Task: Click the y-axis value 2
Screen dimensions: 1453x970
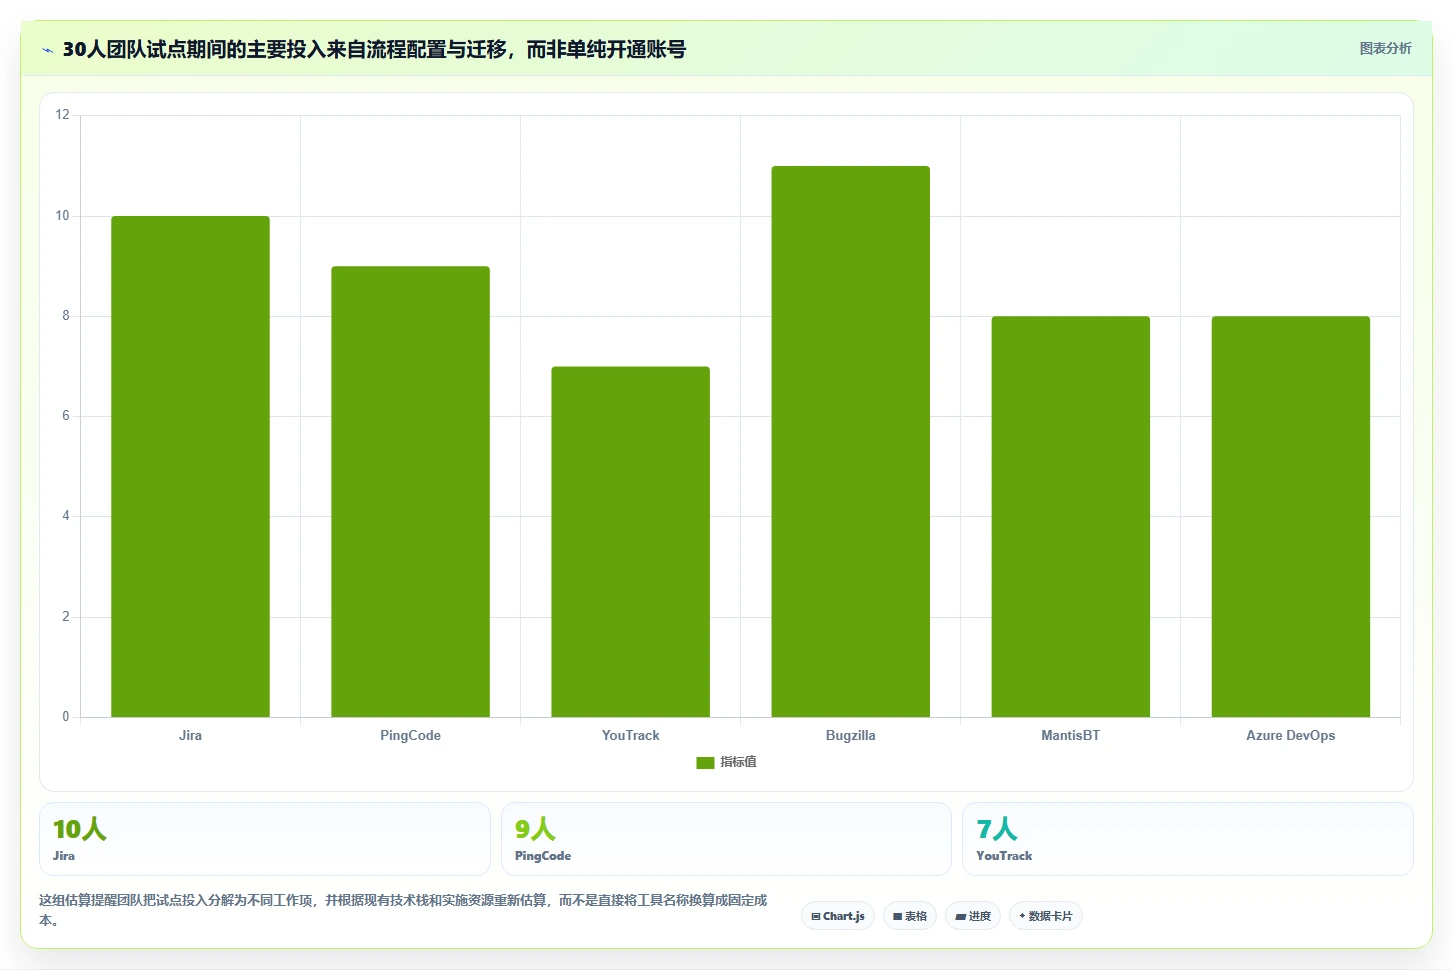Action: 66,617
